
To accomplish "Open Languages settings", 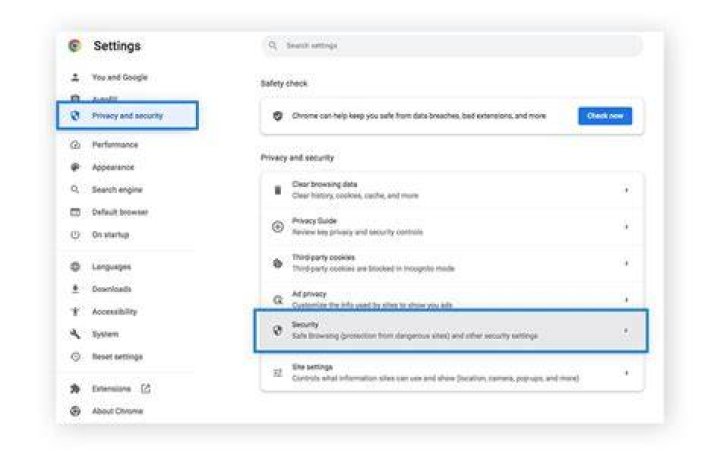I will [112, 267].
